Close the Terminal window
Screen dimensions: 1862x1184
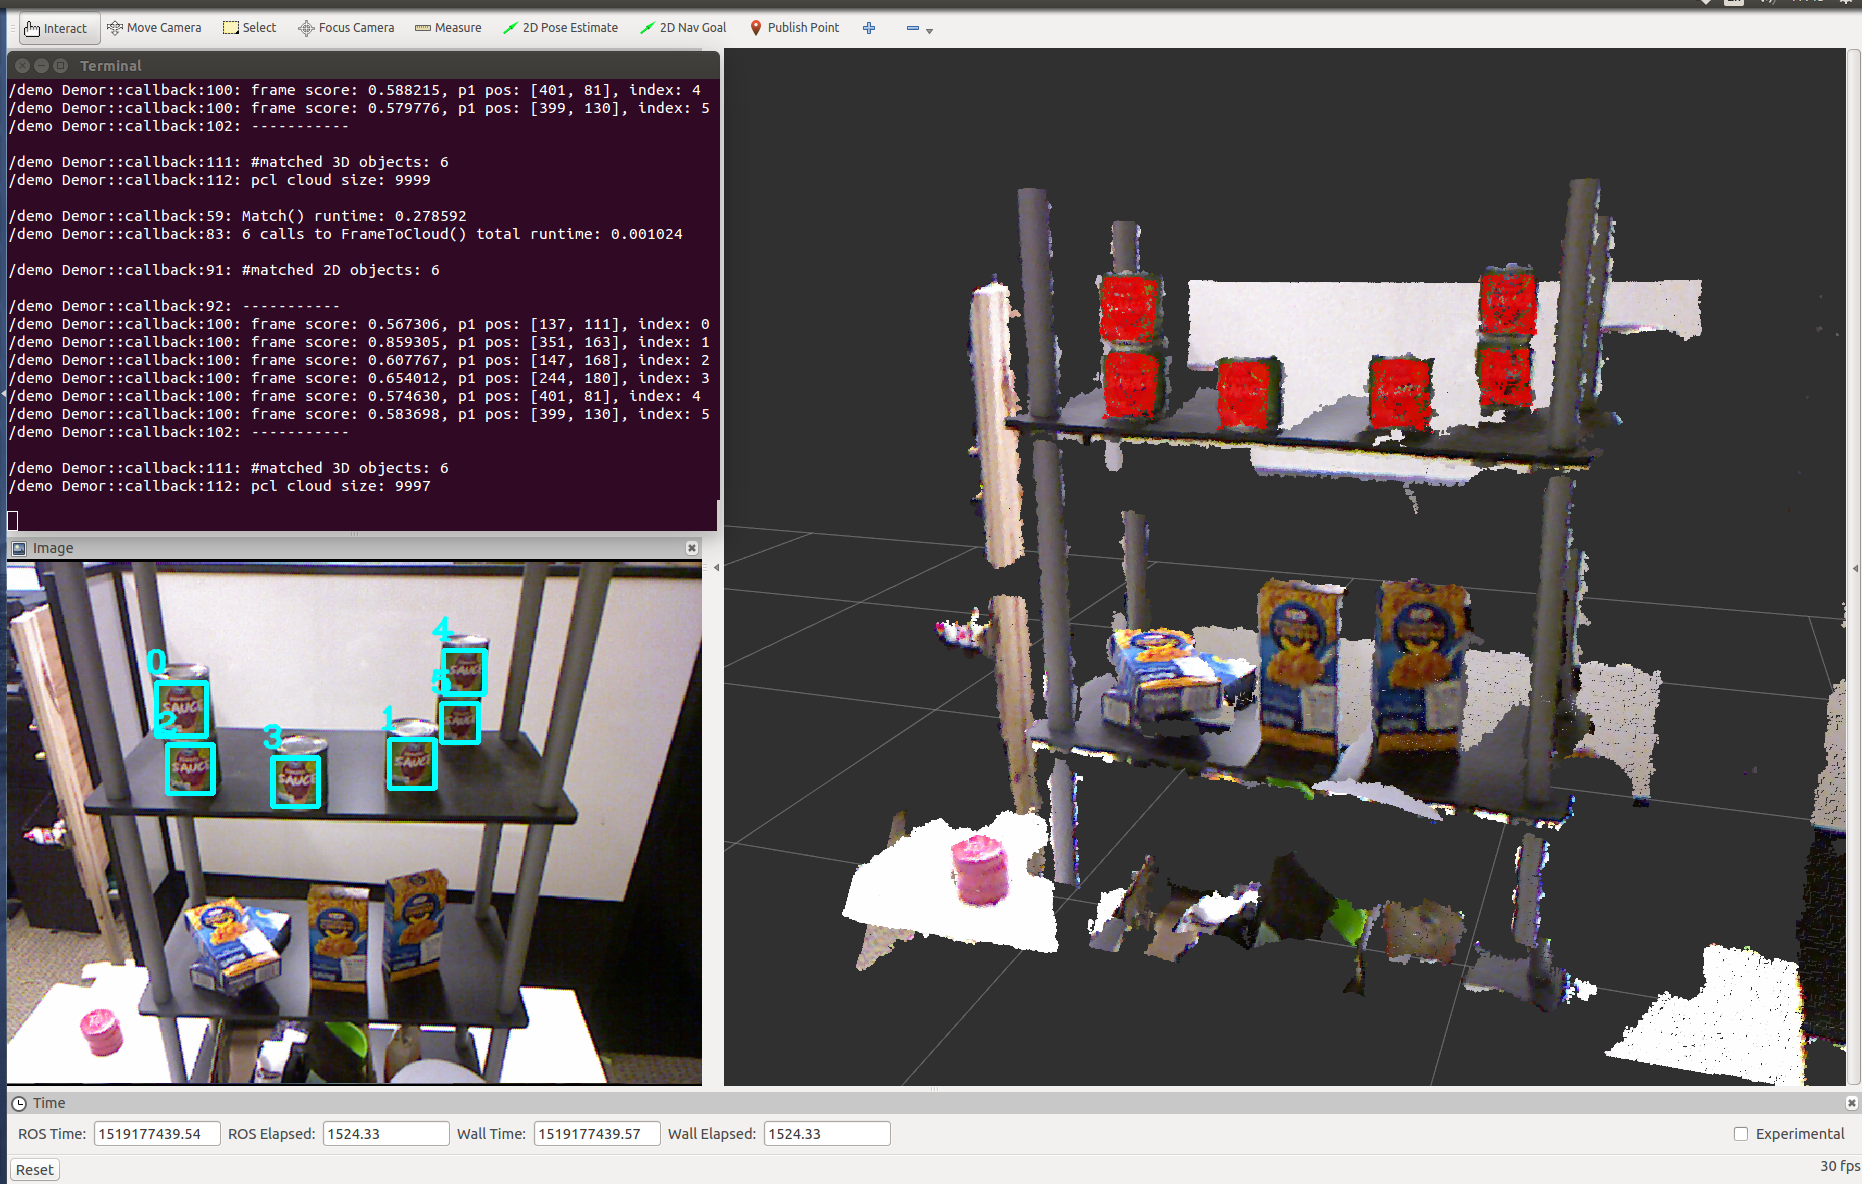[x=22, y=65]
